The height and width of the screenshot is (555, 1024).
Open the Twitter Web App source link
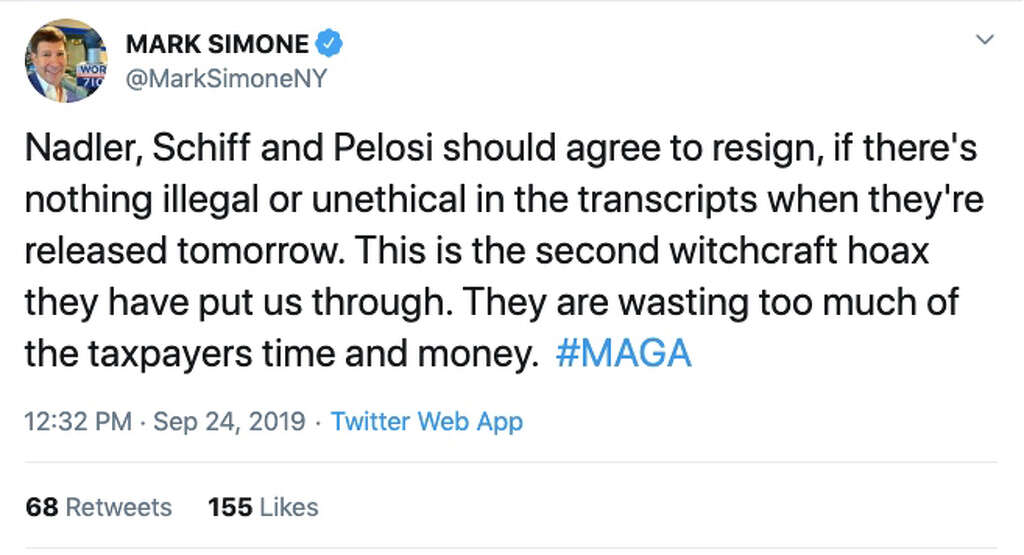click(x=426, y=422)
